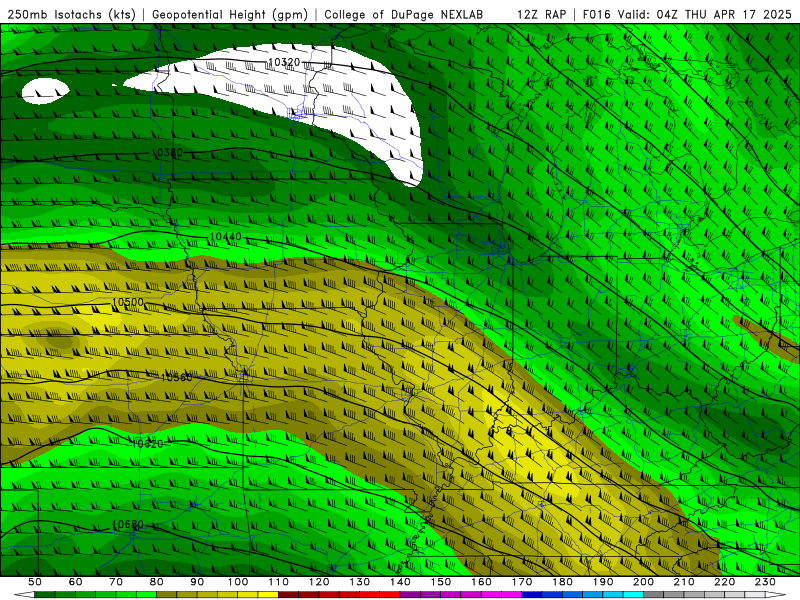Click the 60 knot color bar label
This screenshot has height=600, width=800.
click(x=76, y=582)
